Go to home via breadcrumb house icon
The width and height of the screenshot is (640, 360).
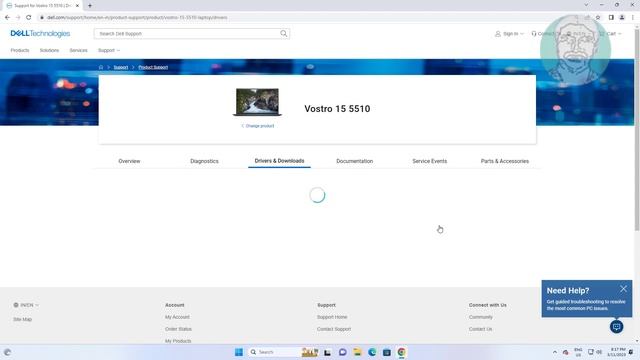[101, 67]
